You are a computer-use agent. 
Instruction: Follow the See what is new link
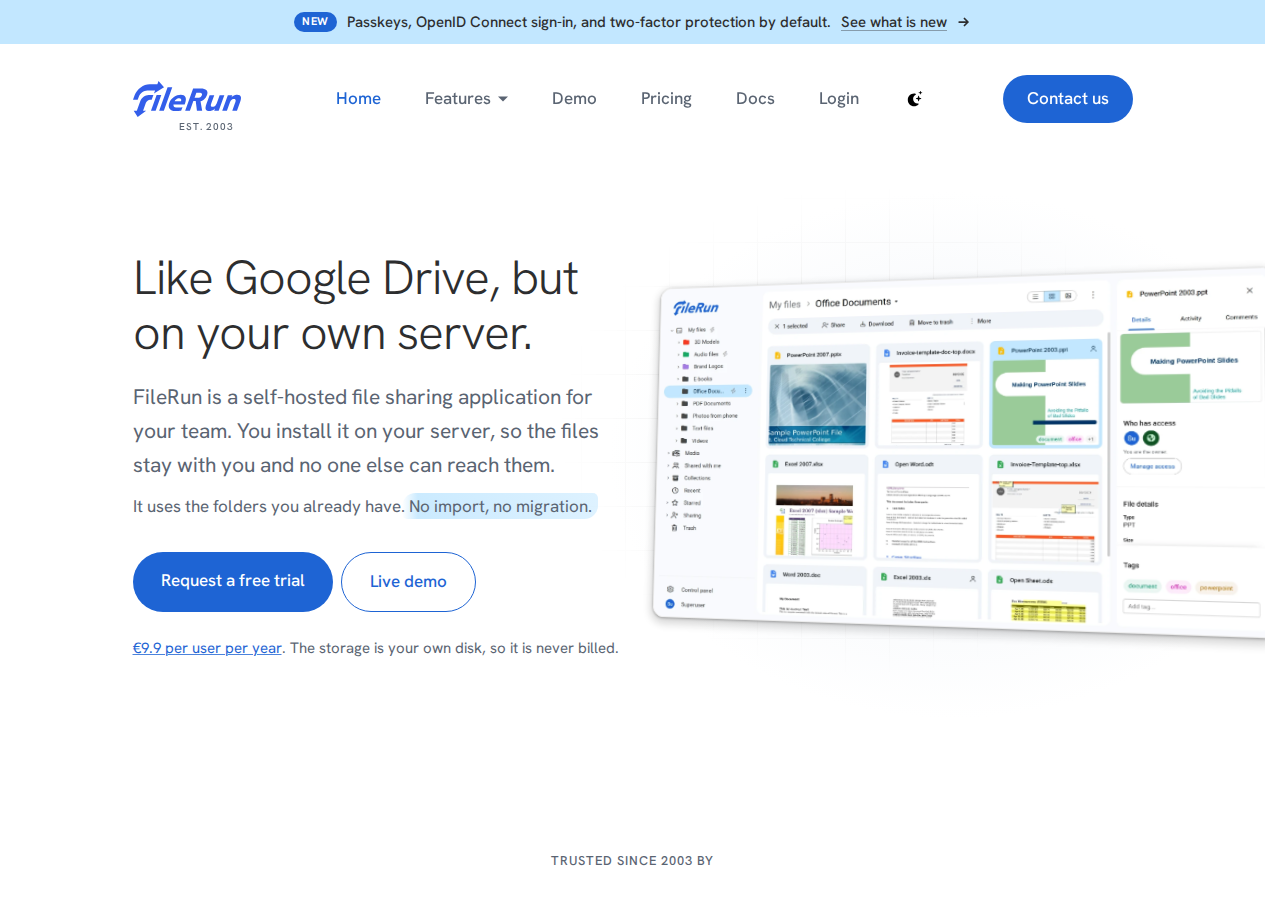pos(894,22)
